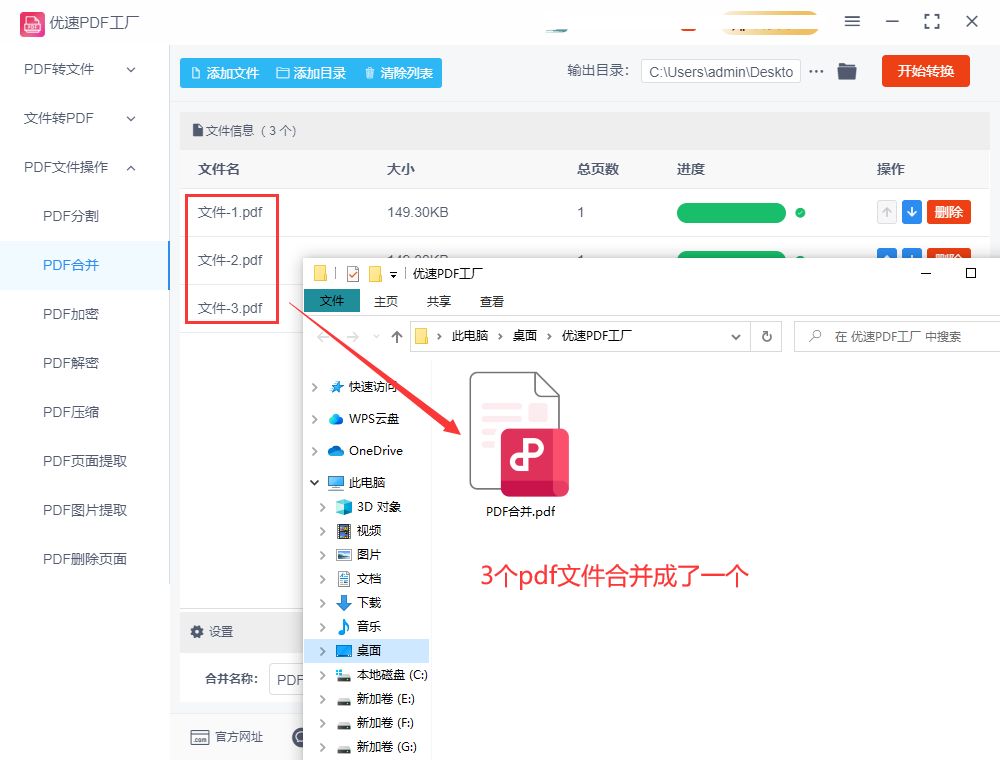Expand 新加卷 (E:) tree node
This screenshot has width=1000, height=760.
(323, 699)
